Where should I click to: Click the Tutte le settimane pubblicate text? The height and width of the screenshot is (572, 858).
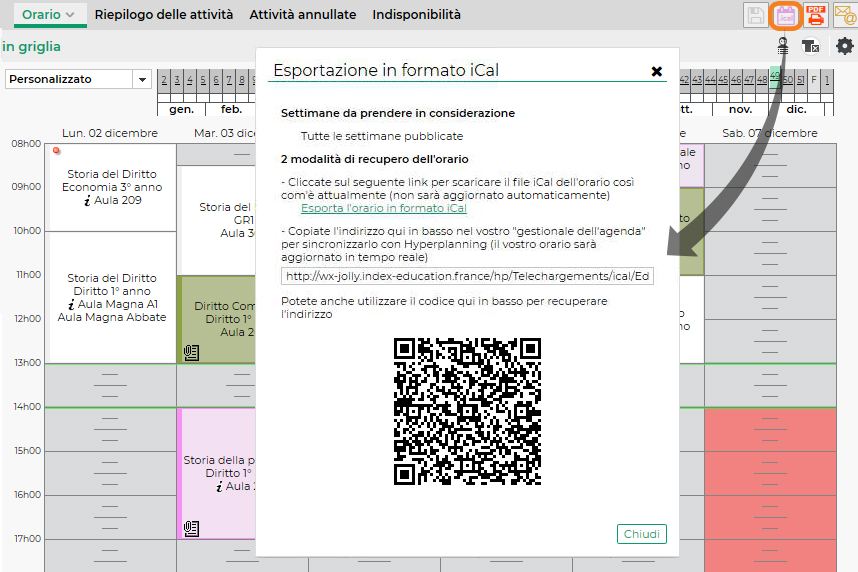coord(382,136)
